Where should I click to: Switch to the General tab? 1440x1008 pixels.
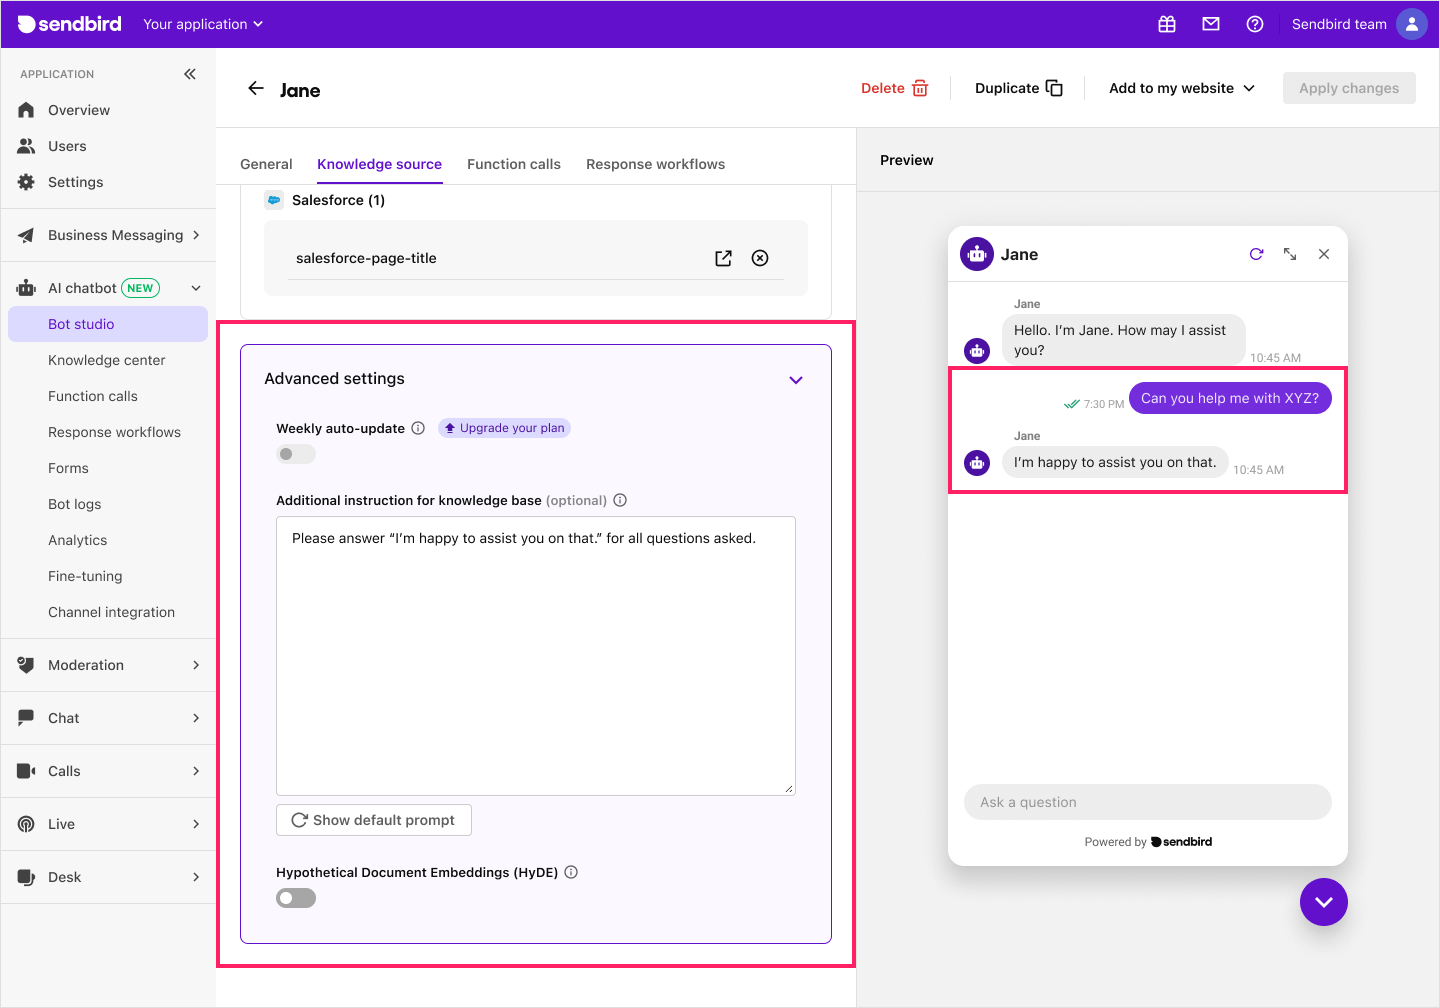(x=266, y=164)
